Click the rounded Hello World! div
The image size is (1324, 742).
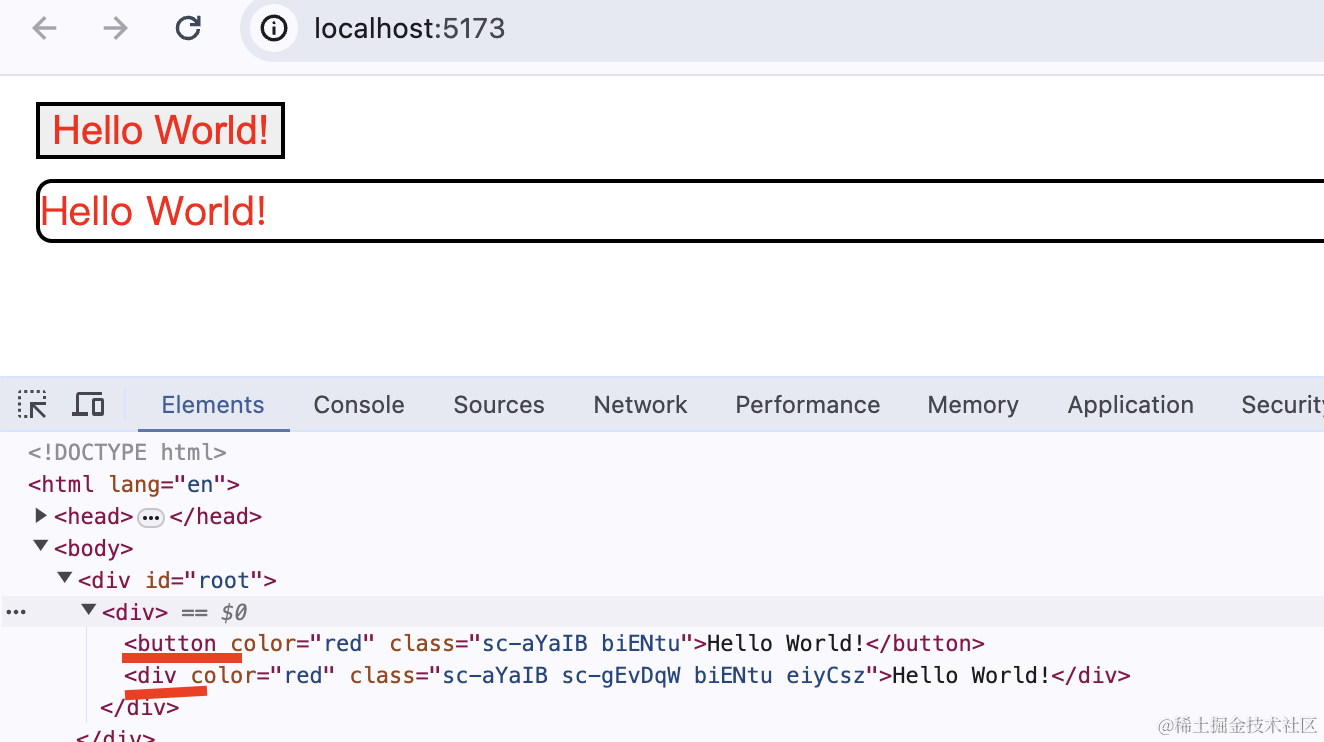pos(680,211)
